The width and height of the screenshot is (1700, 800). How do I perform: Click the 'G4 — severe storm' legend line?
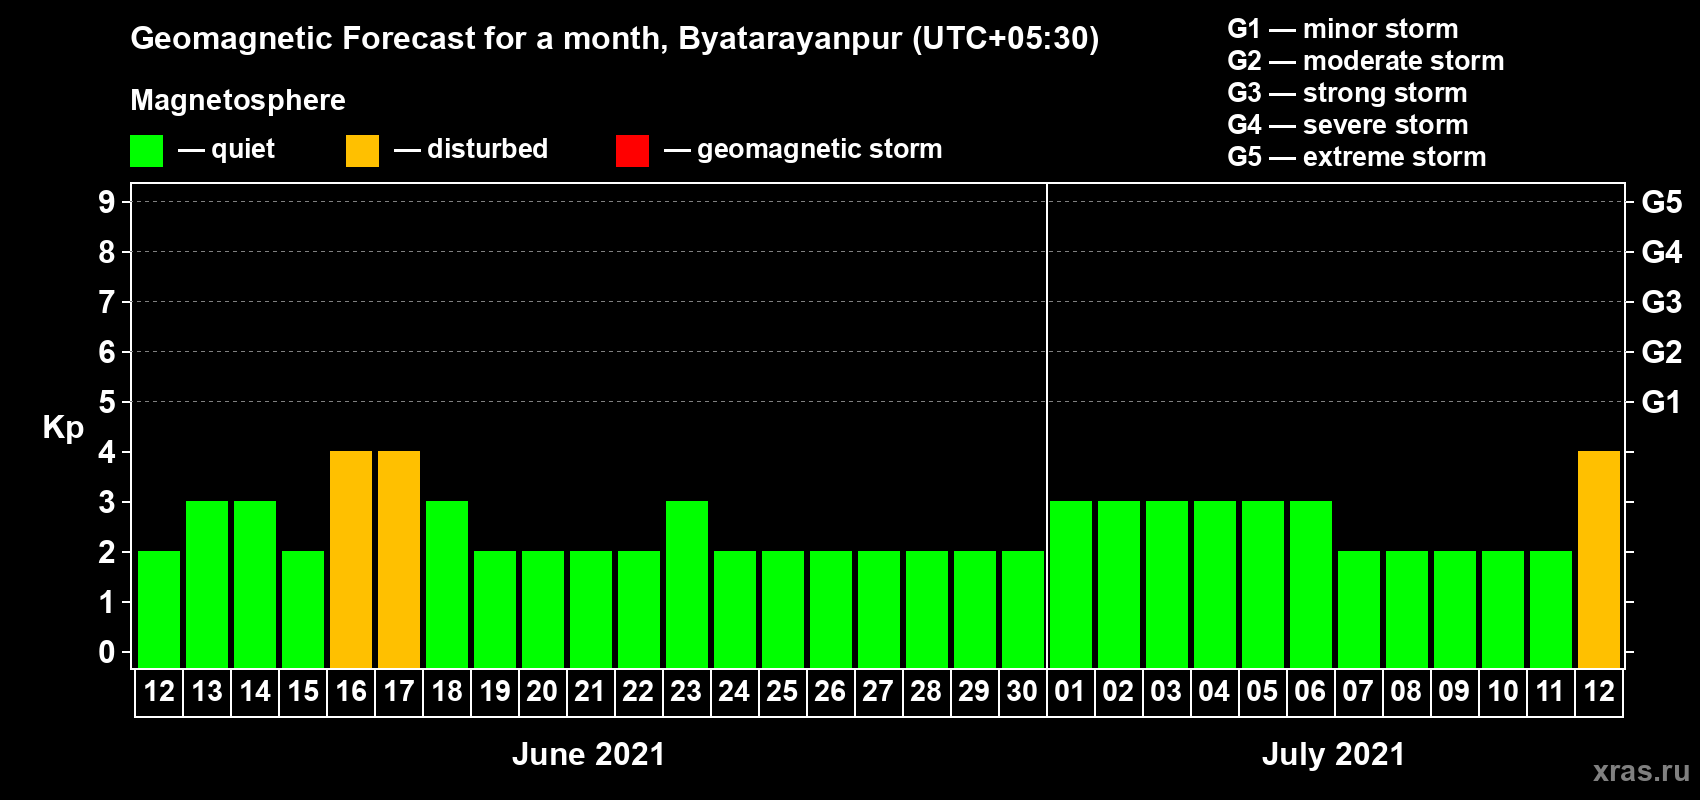point(1348,125)
